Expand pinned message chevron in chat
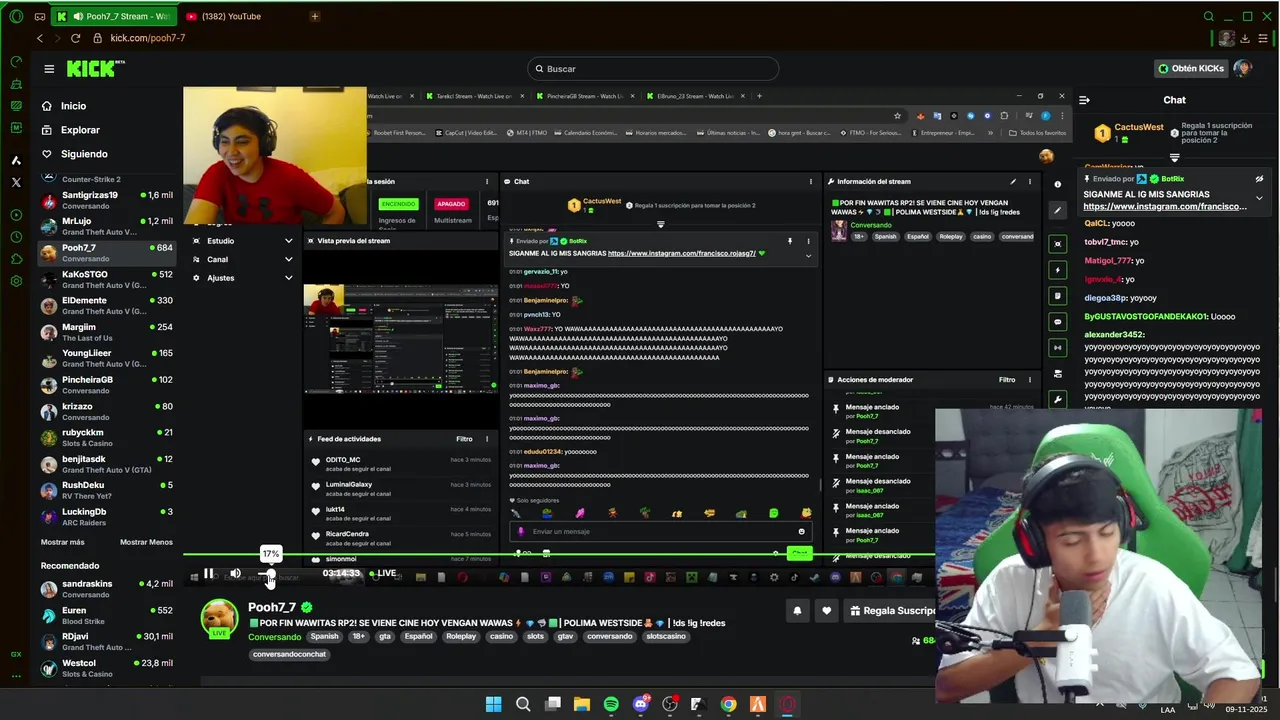This screenshot has width=1280, height=720. click(x=1259, y=198)
